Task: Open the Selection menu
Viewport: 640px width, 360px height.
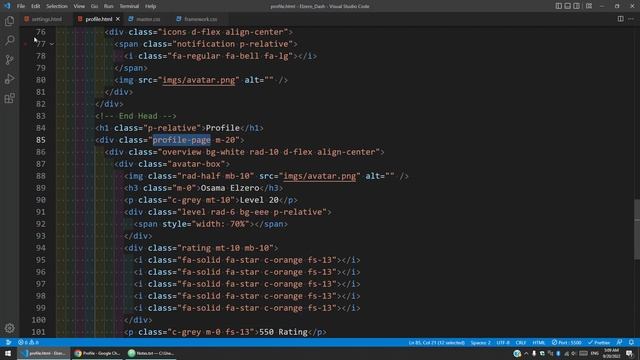Action: coord(57,6)
